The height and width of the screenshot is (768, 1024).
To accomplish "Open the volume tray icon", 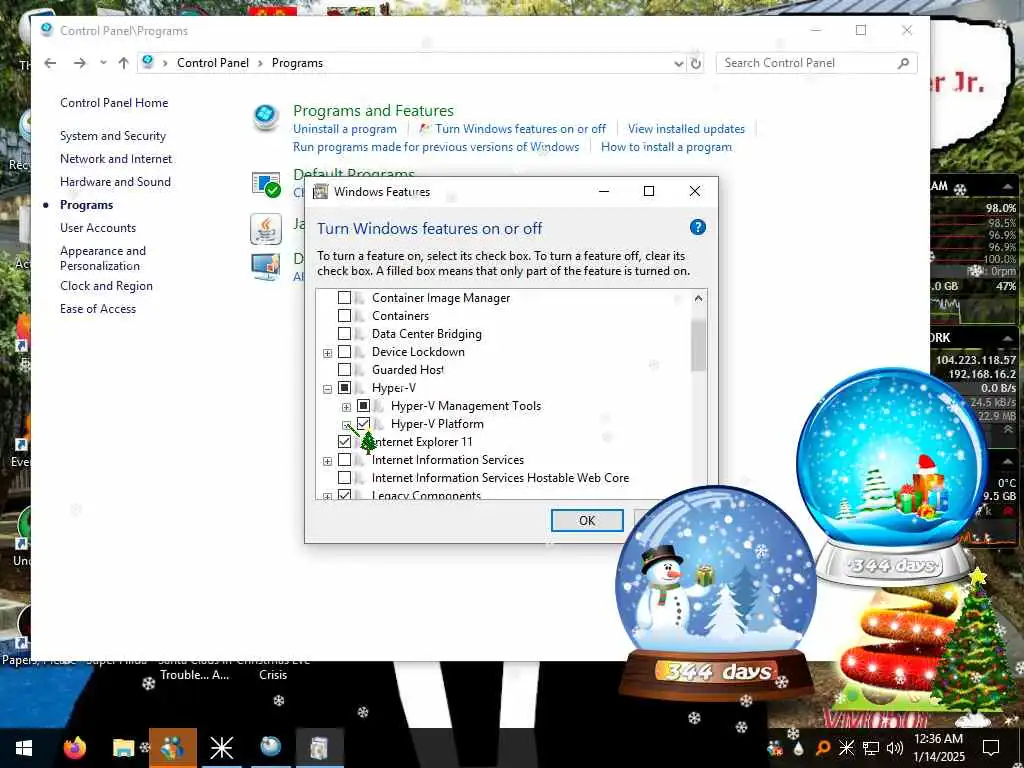I will [x=895, y=748].
